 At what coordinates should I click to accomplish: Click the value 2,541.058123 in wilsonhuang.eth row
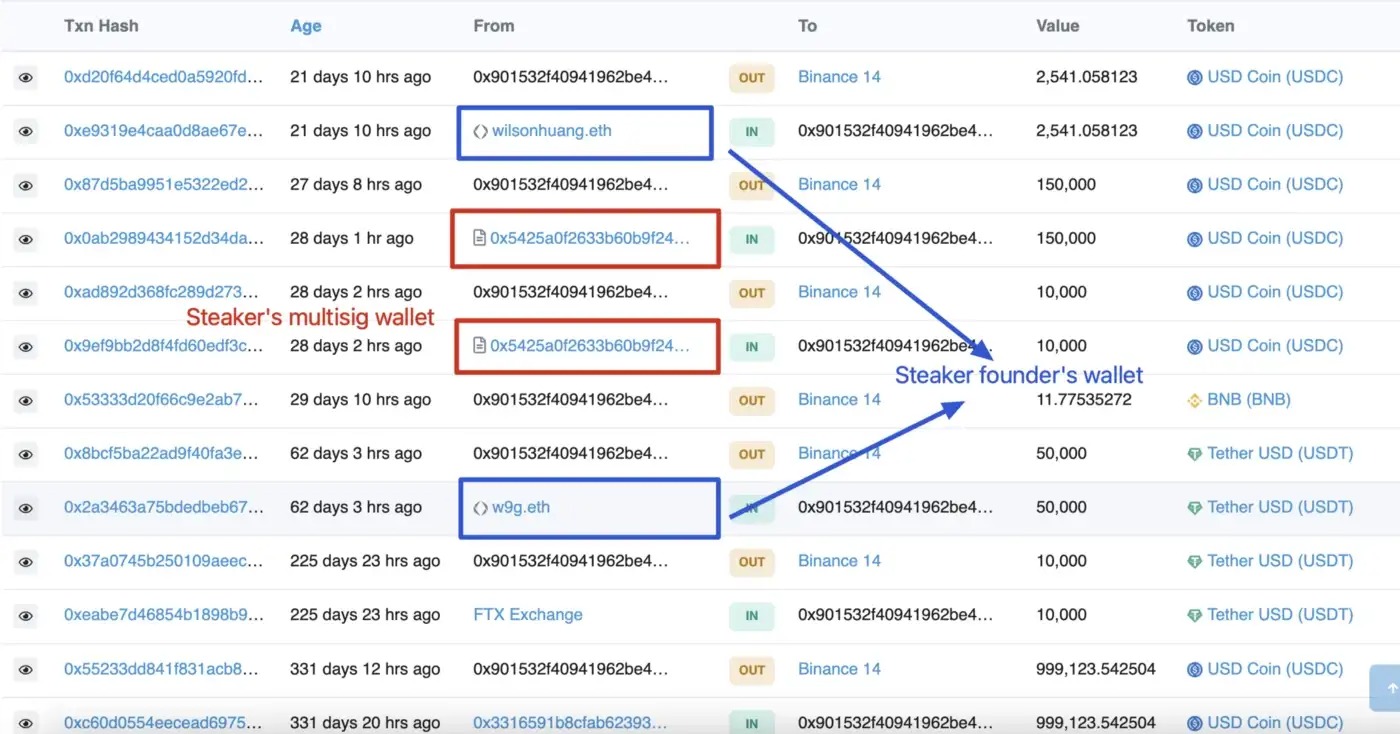pyautogui.click(x=1087, y=131)
